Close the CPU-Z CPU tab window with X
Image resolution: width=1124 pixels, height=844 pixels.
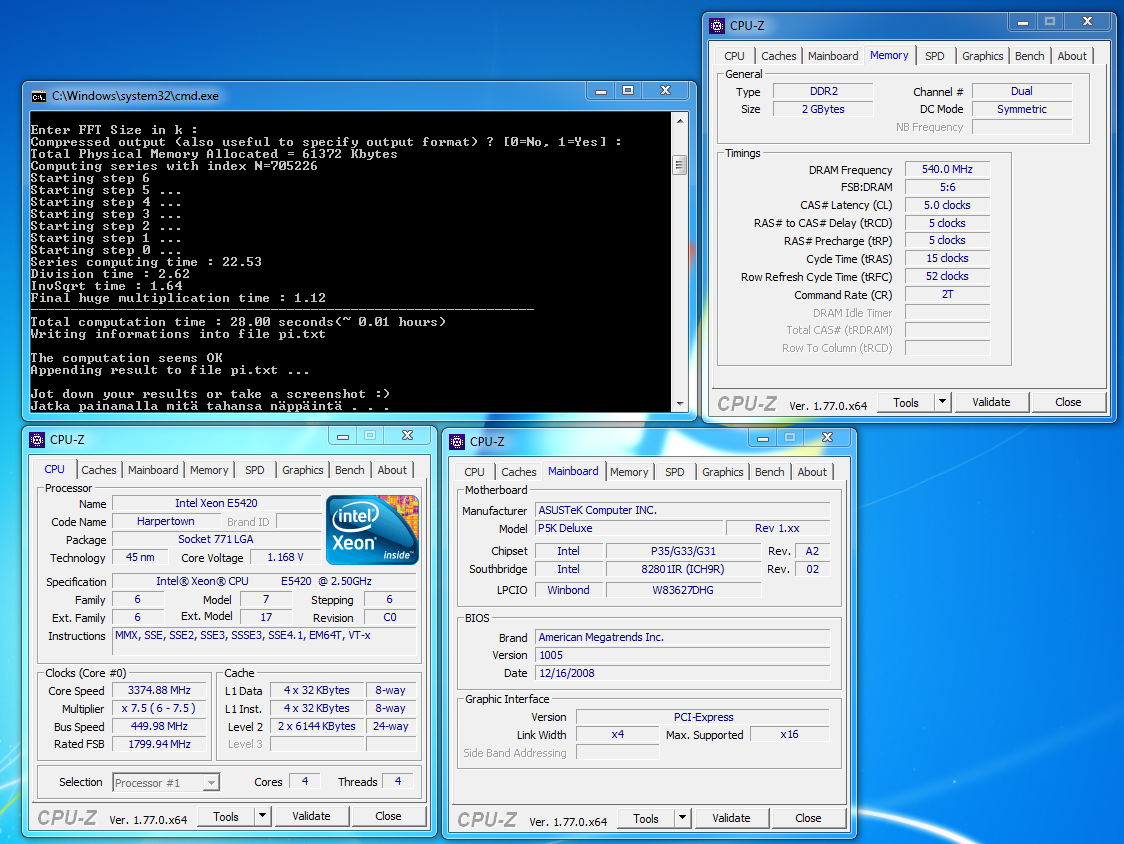(407, 436)
